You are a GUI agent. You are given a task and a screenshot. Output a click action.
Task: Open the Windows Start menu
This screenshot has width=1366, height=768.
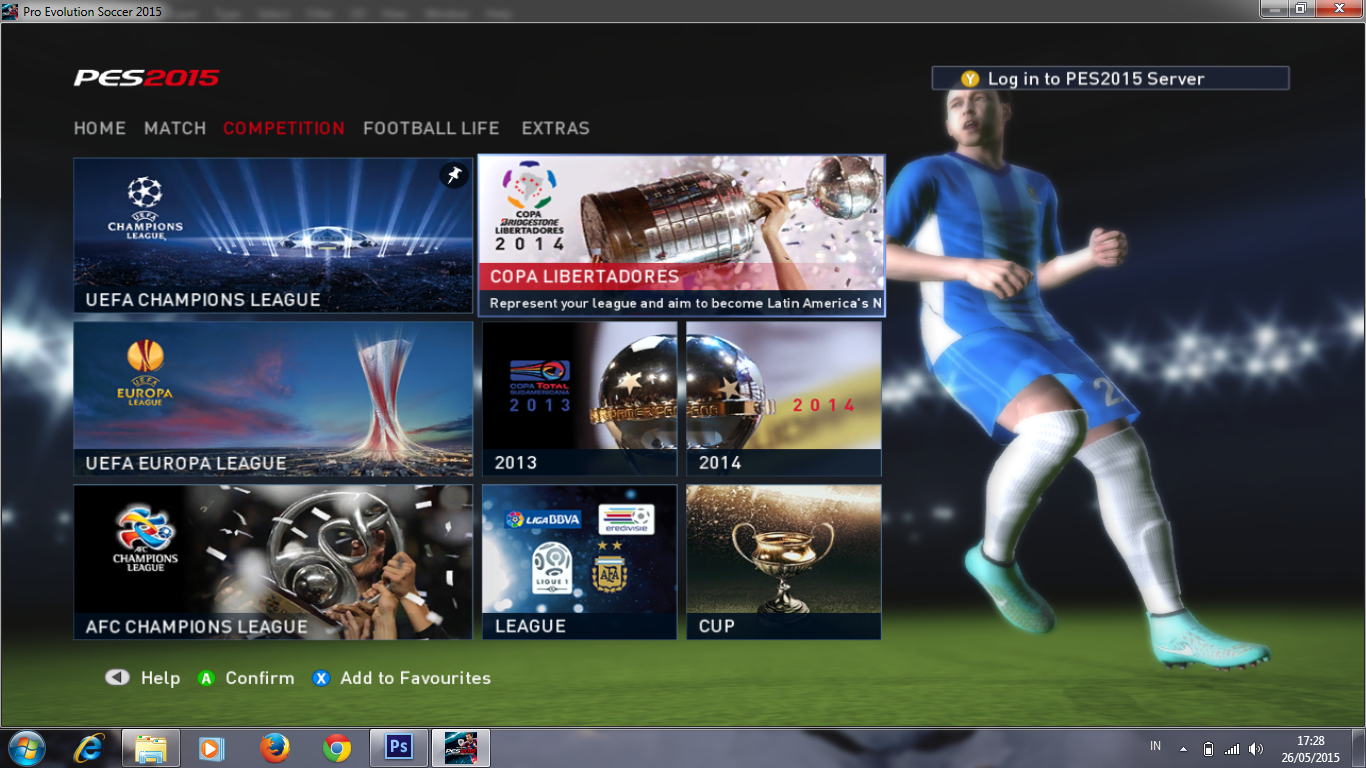coord(26,748)
